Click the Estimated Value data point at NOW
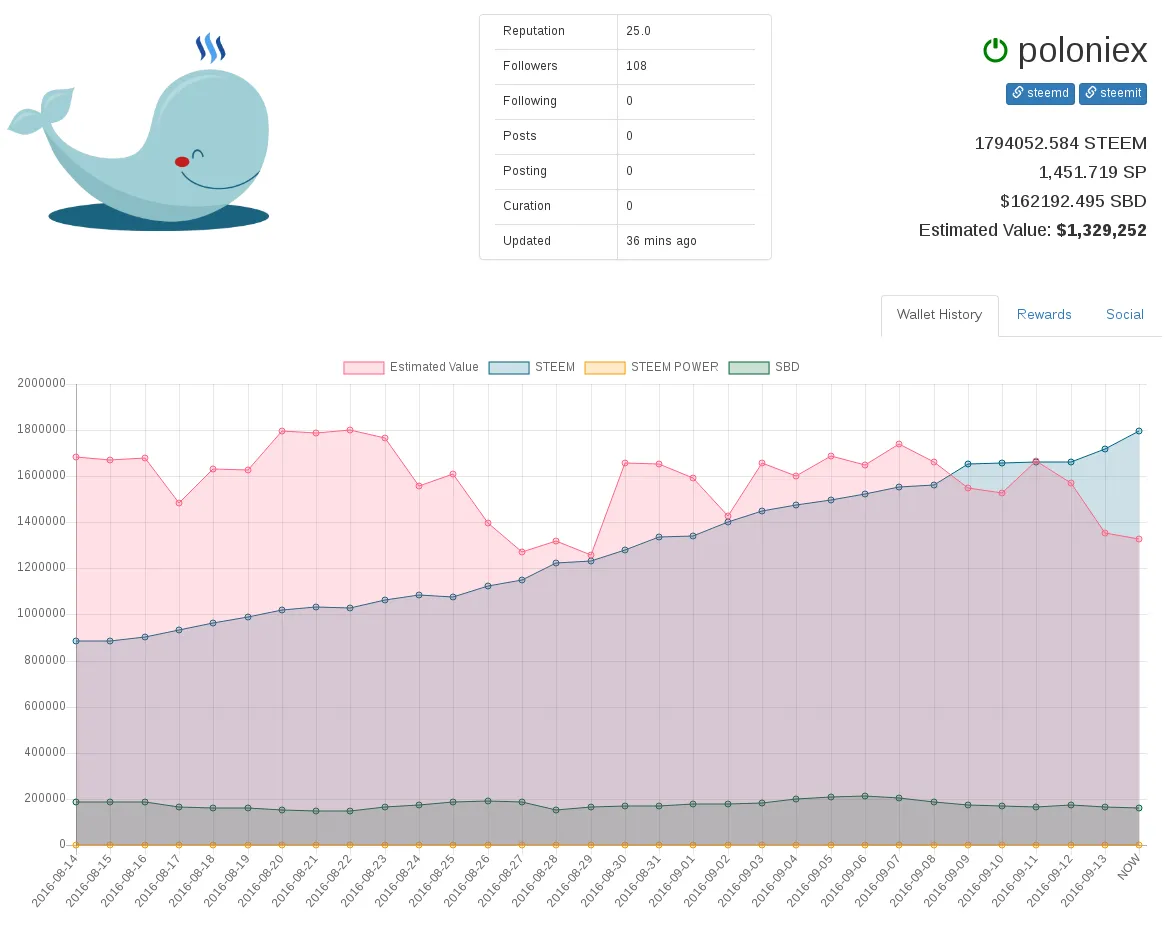Screen dimensions: 1171x945 (x=1139, y=539)
